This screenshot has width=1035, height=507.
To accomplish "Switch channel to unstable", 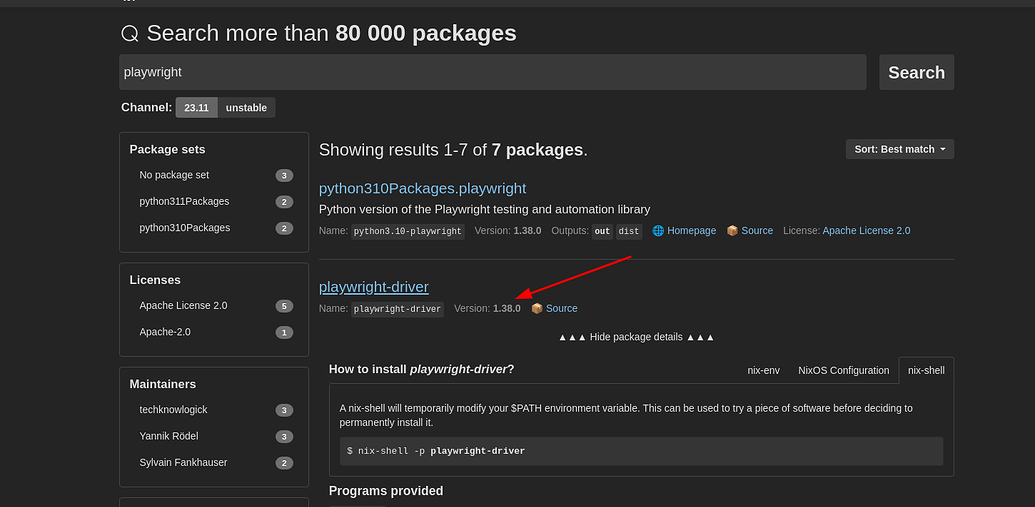I will pyautogui.click(x=246, y=108).
